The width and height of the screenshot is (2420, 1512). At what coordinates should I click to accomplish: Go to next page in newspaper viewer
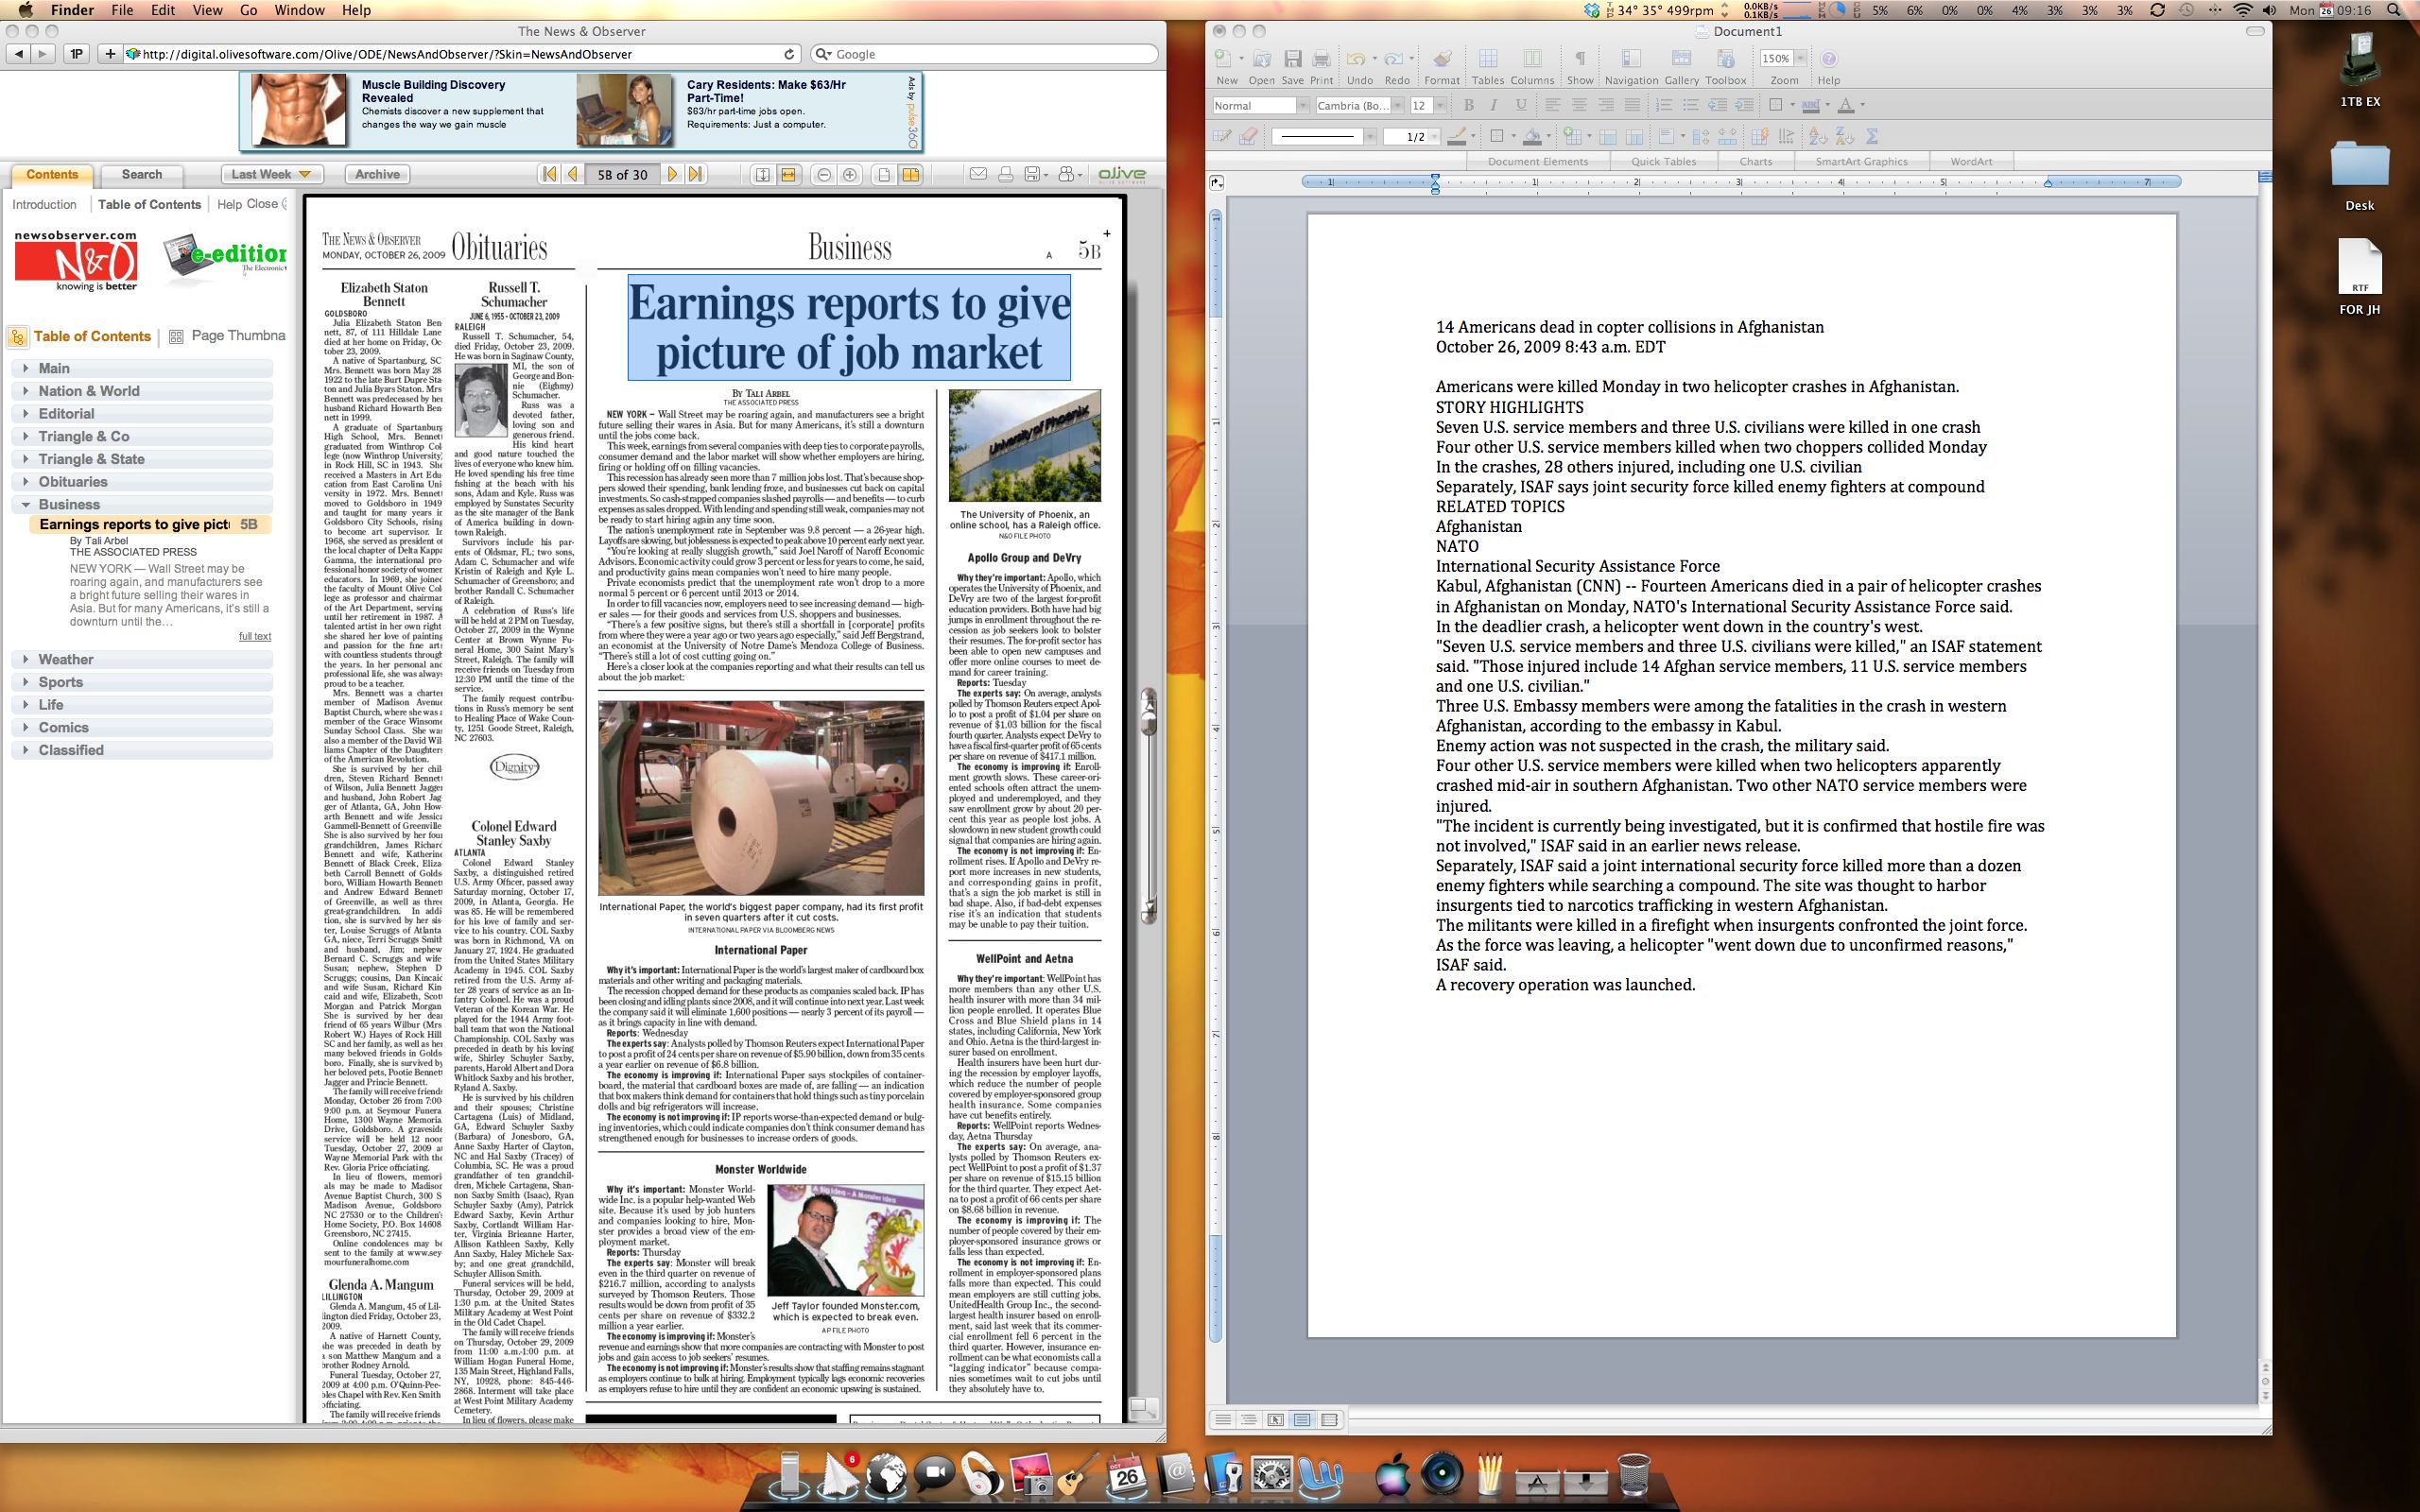coord(673,174)
